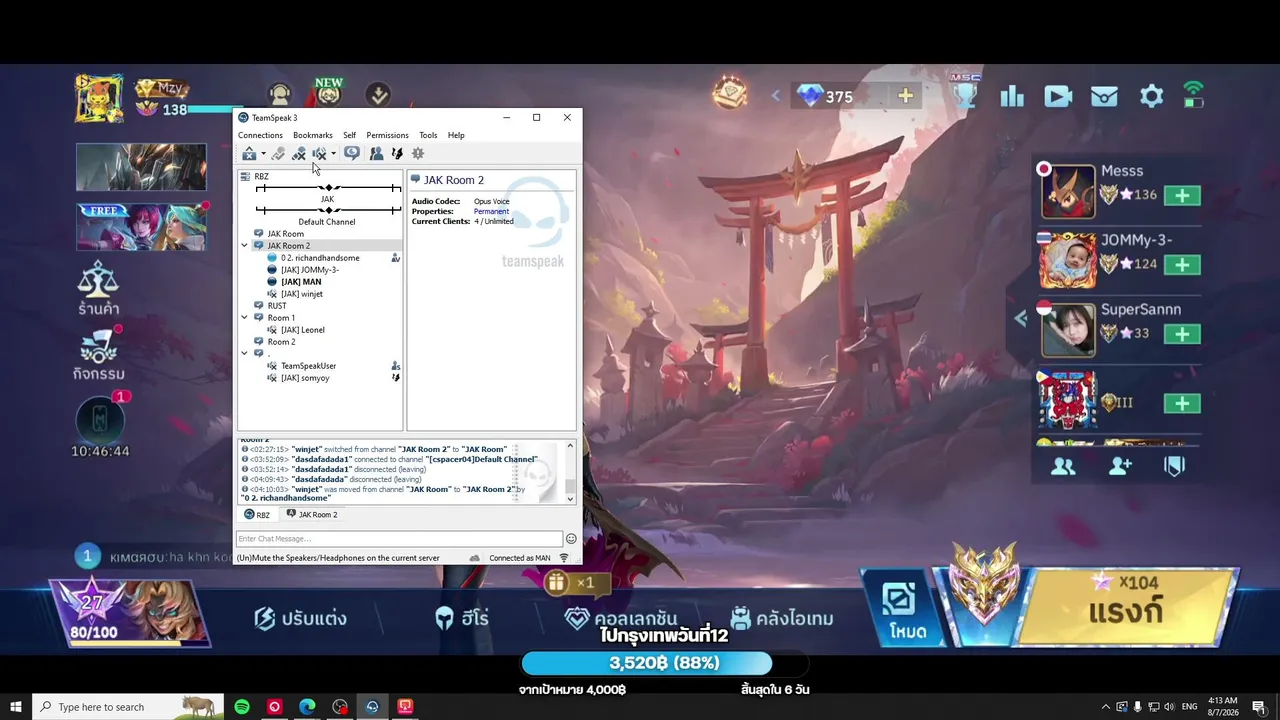Open the Self menu
Screen dimensions: 1280x720
click(x=349, y=135)
